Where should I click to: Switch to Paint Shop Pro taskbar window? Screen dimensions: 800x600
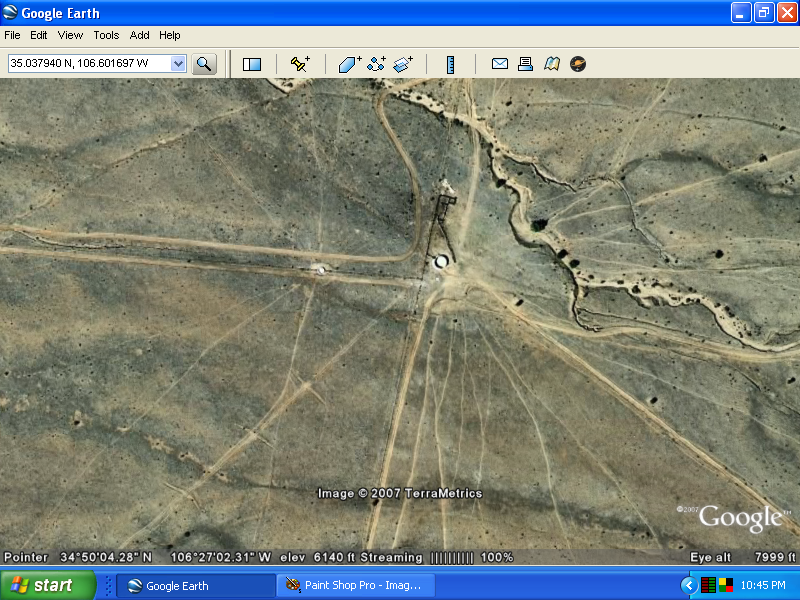click(x=356, y=586)
